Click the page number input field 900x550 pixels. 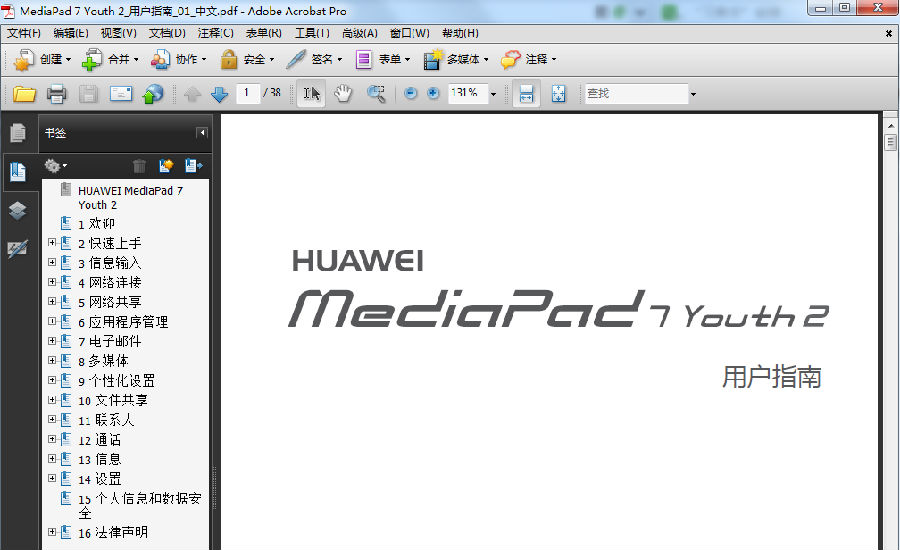pyautogui.click(x=247, y=93)
